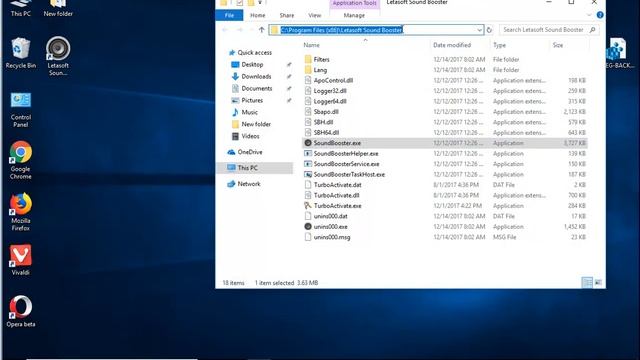Switch to the Details view layout icon
The image size is (640, 360).
click(x=587, y=282)
